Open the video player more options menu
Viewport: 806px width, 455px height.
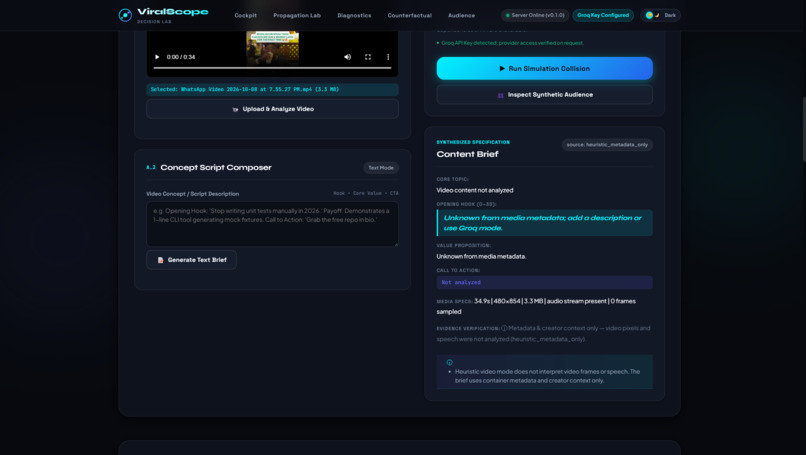click(388, 57)
